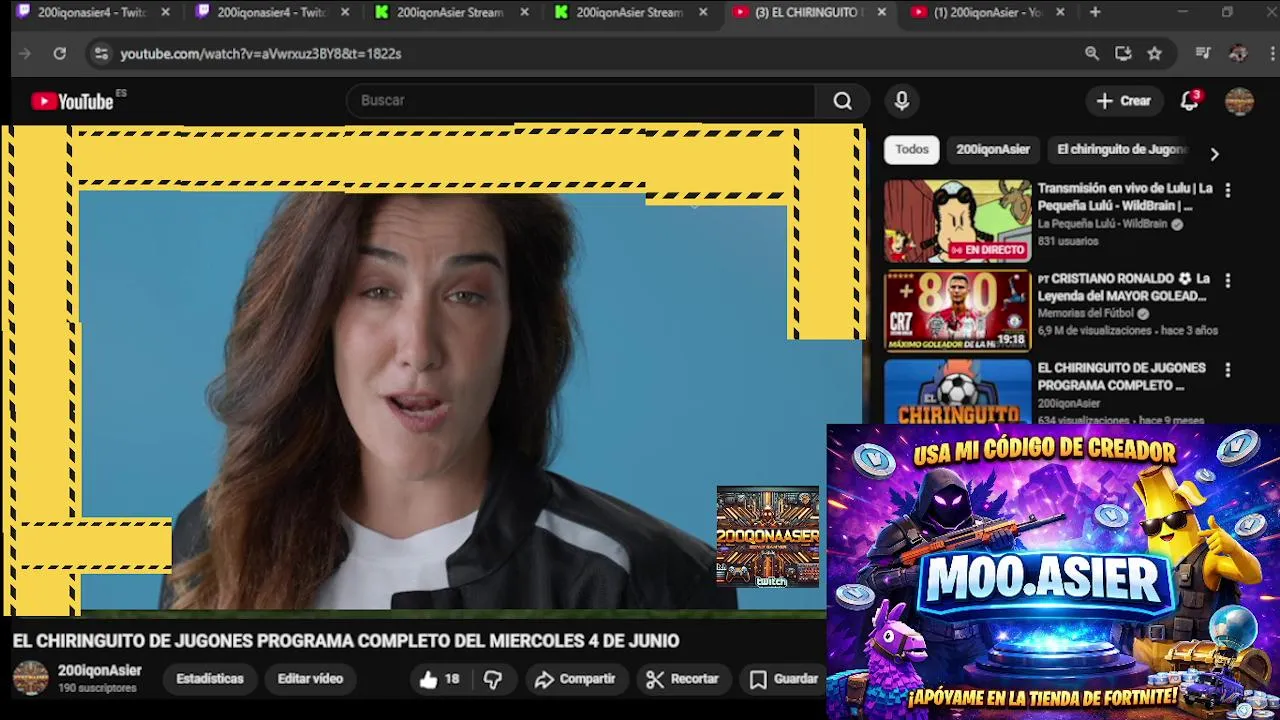1280x720 pixels.
Task: Open the media control icon in toolbar
Action: [1203, 54]
